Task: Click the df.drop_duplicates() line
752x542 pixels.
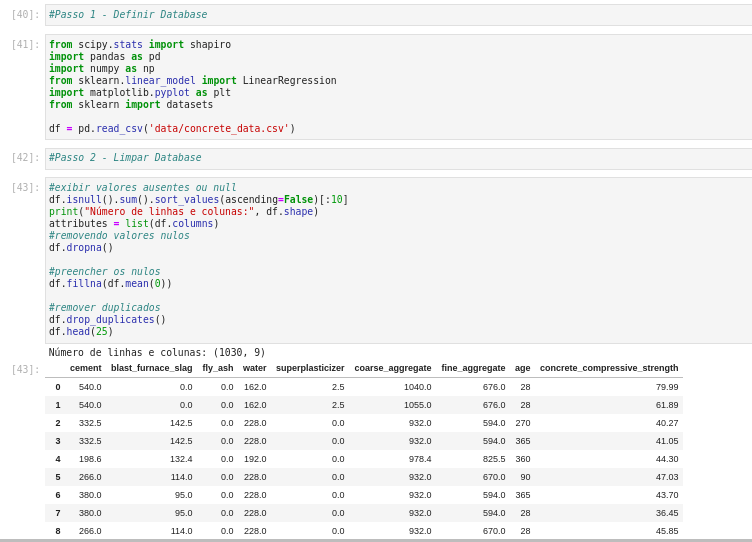Action: tap(107, 319)
